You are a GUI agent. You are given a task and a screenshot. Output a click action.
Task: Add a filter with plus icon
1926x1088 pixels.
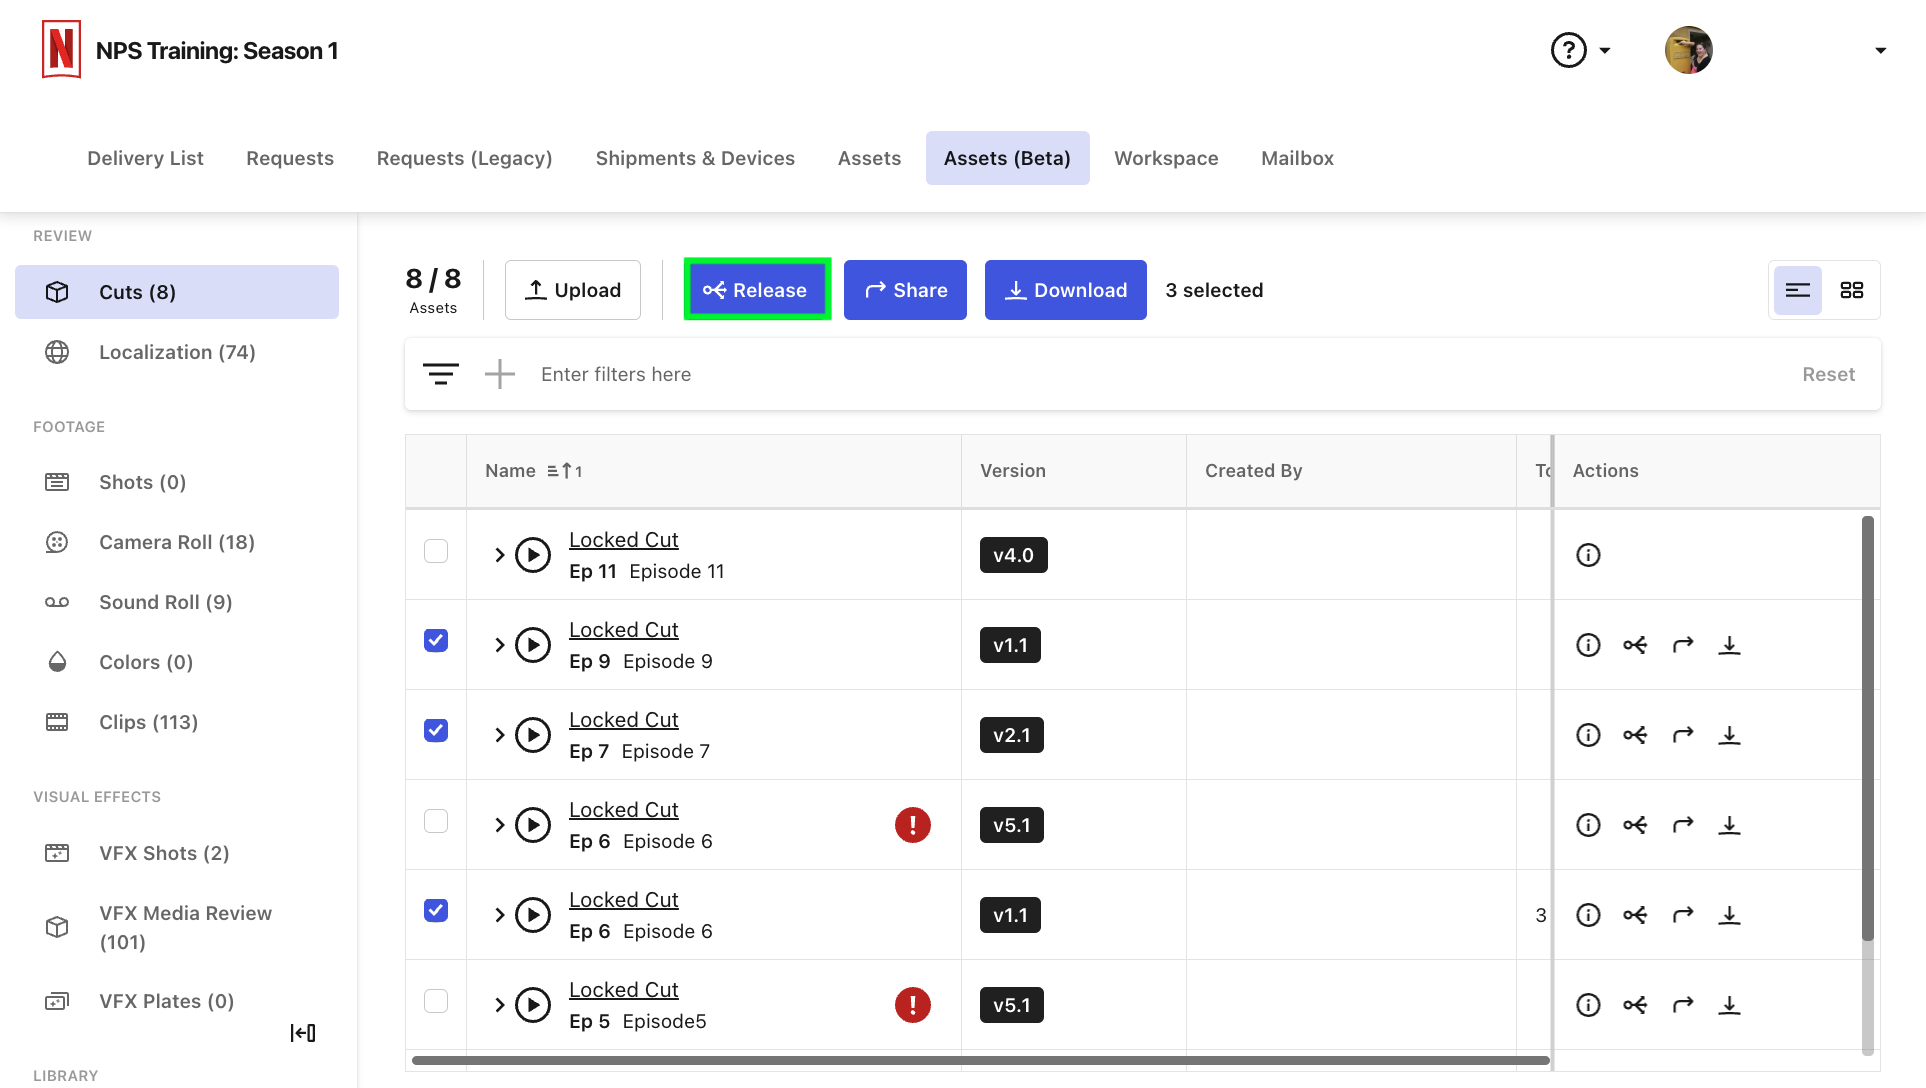[x=500, y=374]
